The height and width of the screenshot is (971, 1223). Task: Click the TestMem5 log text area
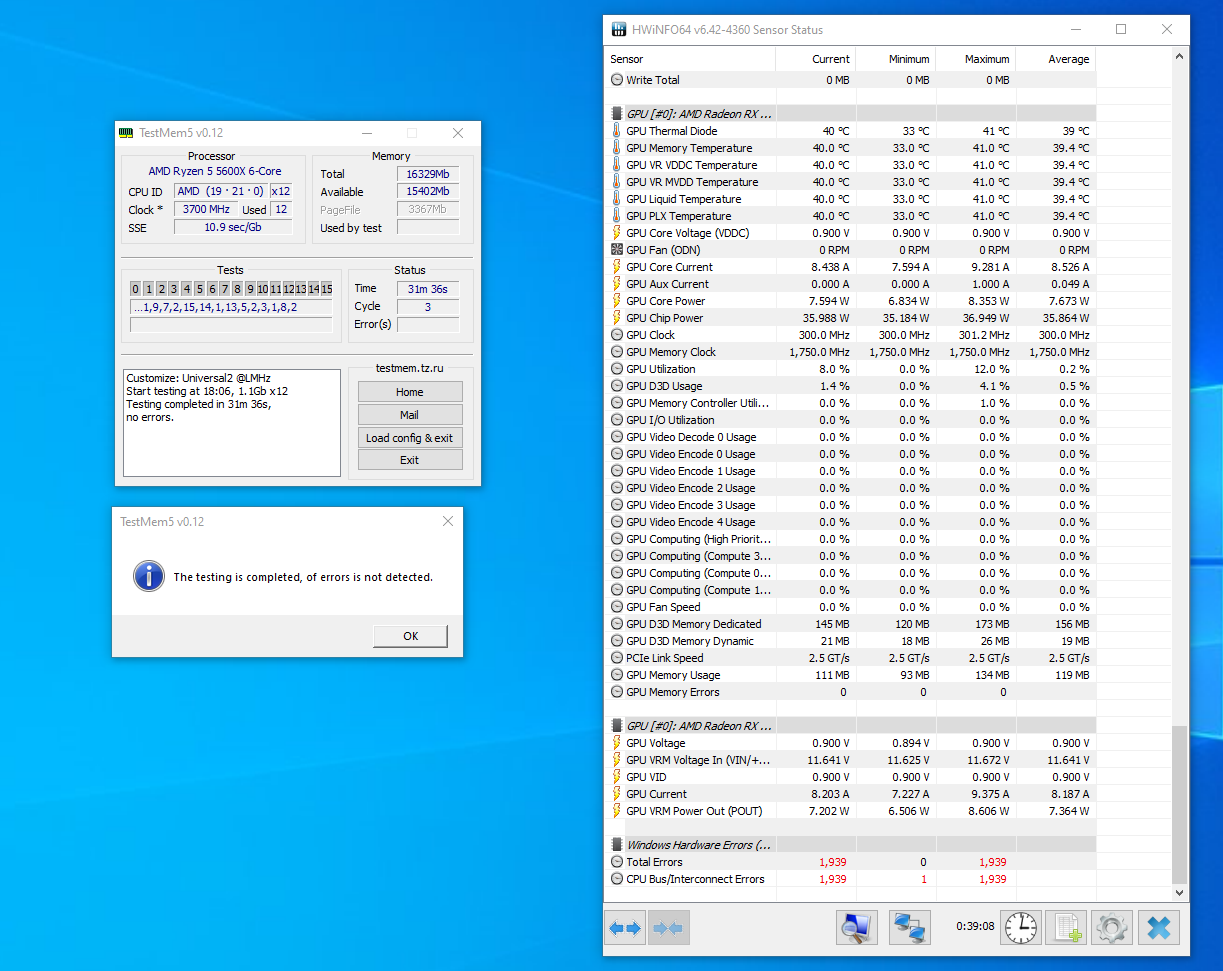(x=232, y=422)
